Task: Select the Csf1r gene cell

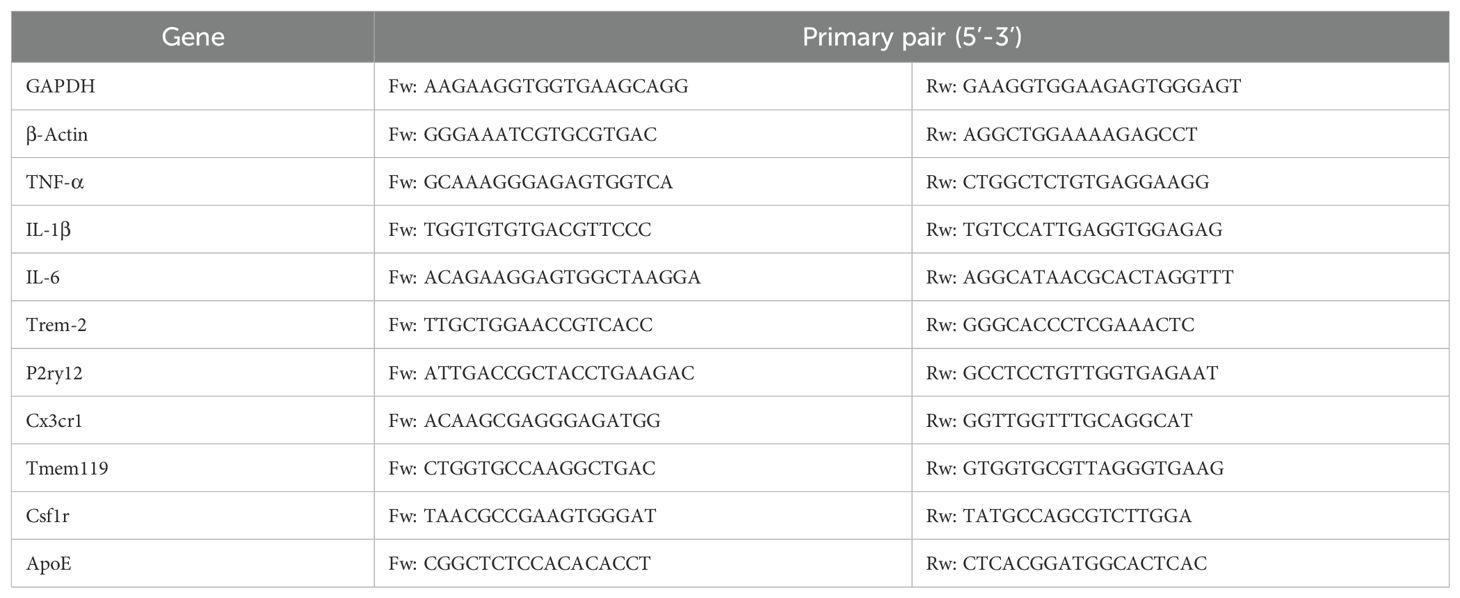Action: [193, 516]
